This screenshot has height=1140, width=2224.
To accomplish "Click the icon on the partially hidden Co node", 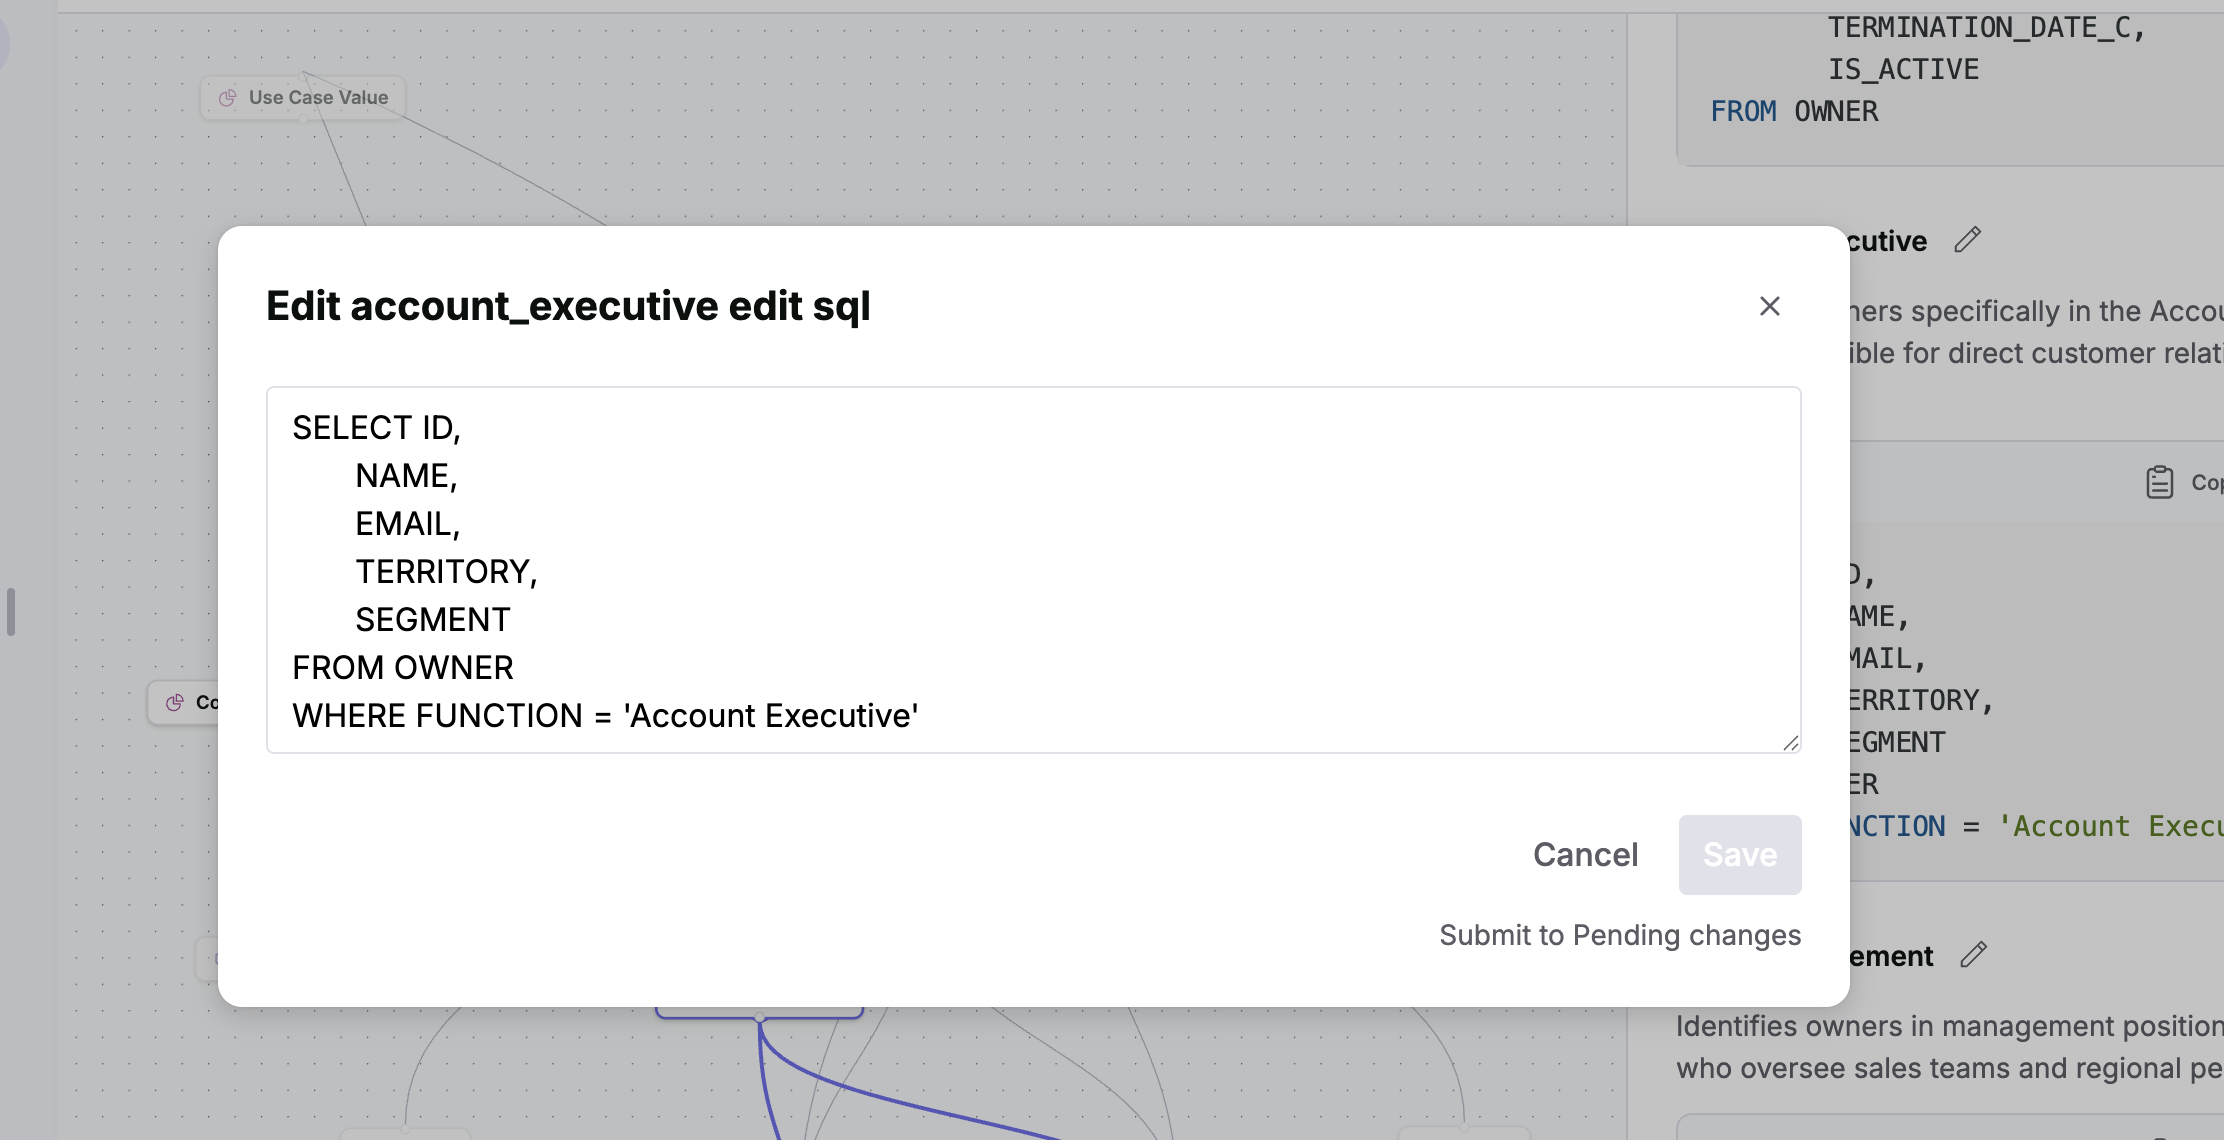I will point(175,703).
